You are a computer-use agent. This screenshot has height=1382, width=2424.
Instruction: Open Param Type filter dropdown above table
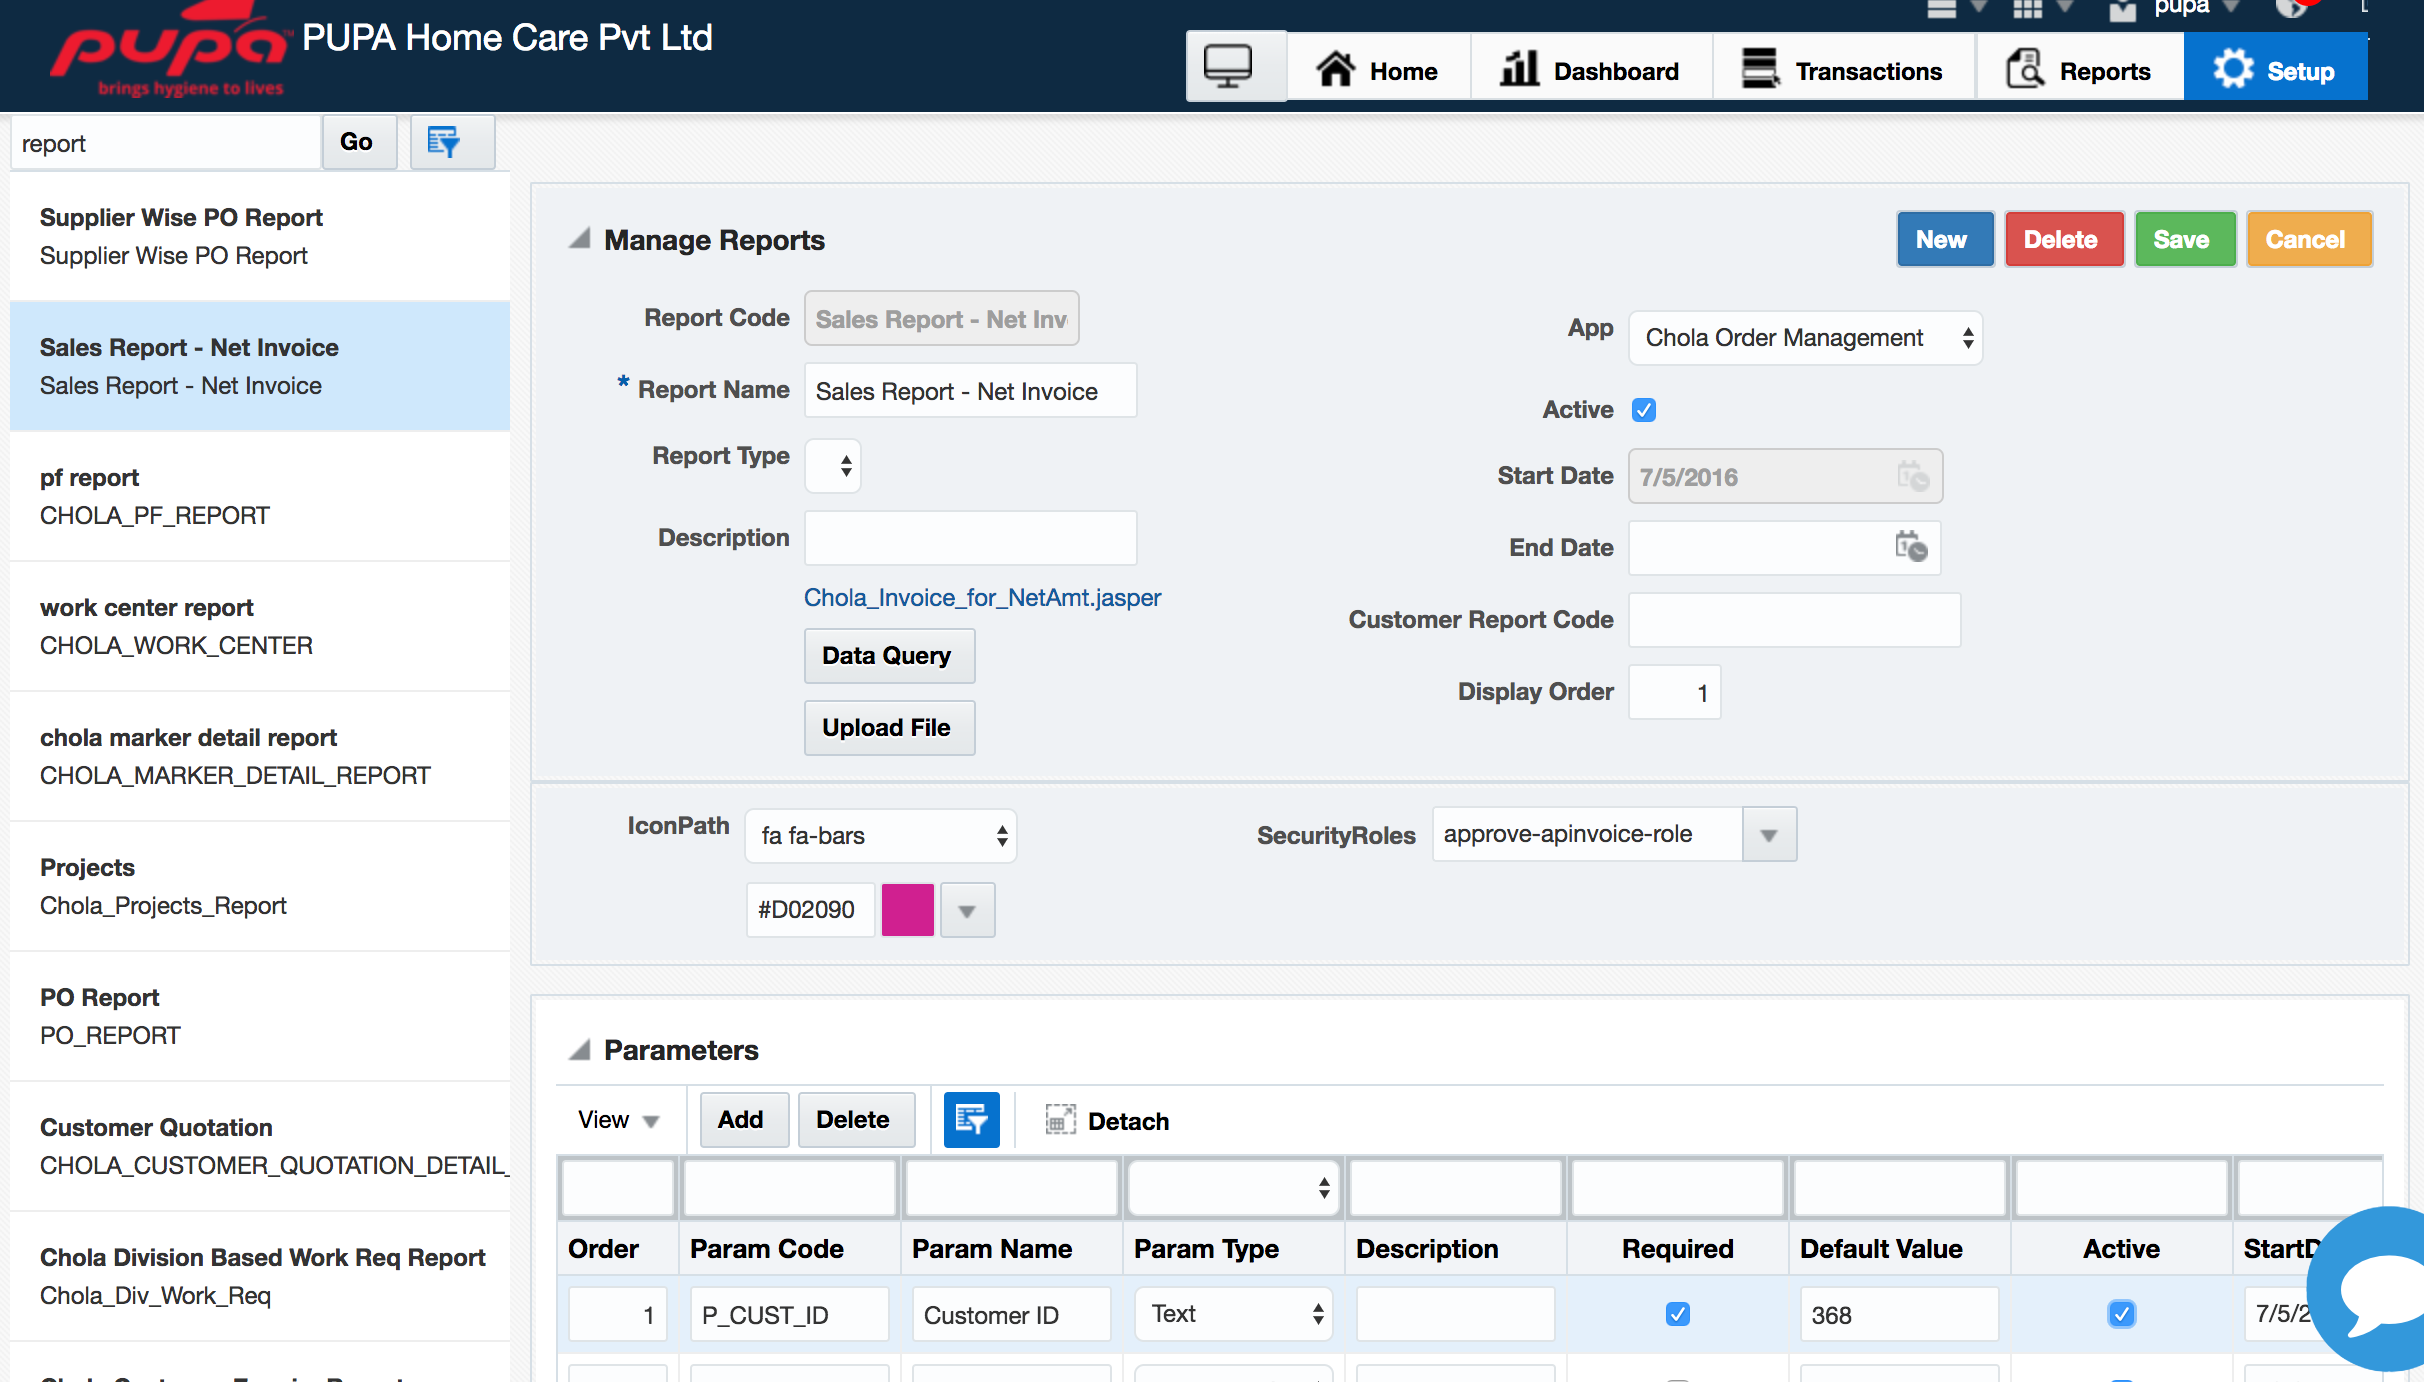coord(1234,1188)
